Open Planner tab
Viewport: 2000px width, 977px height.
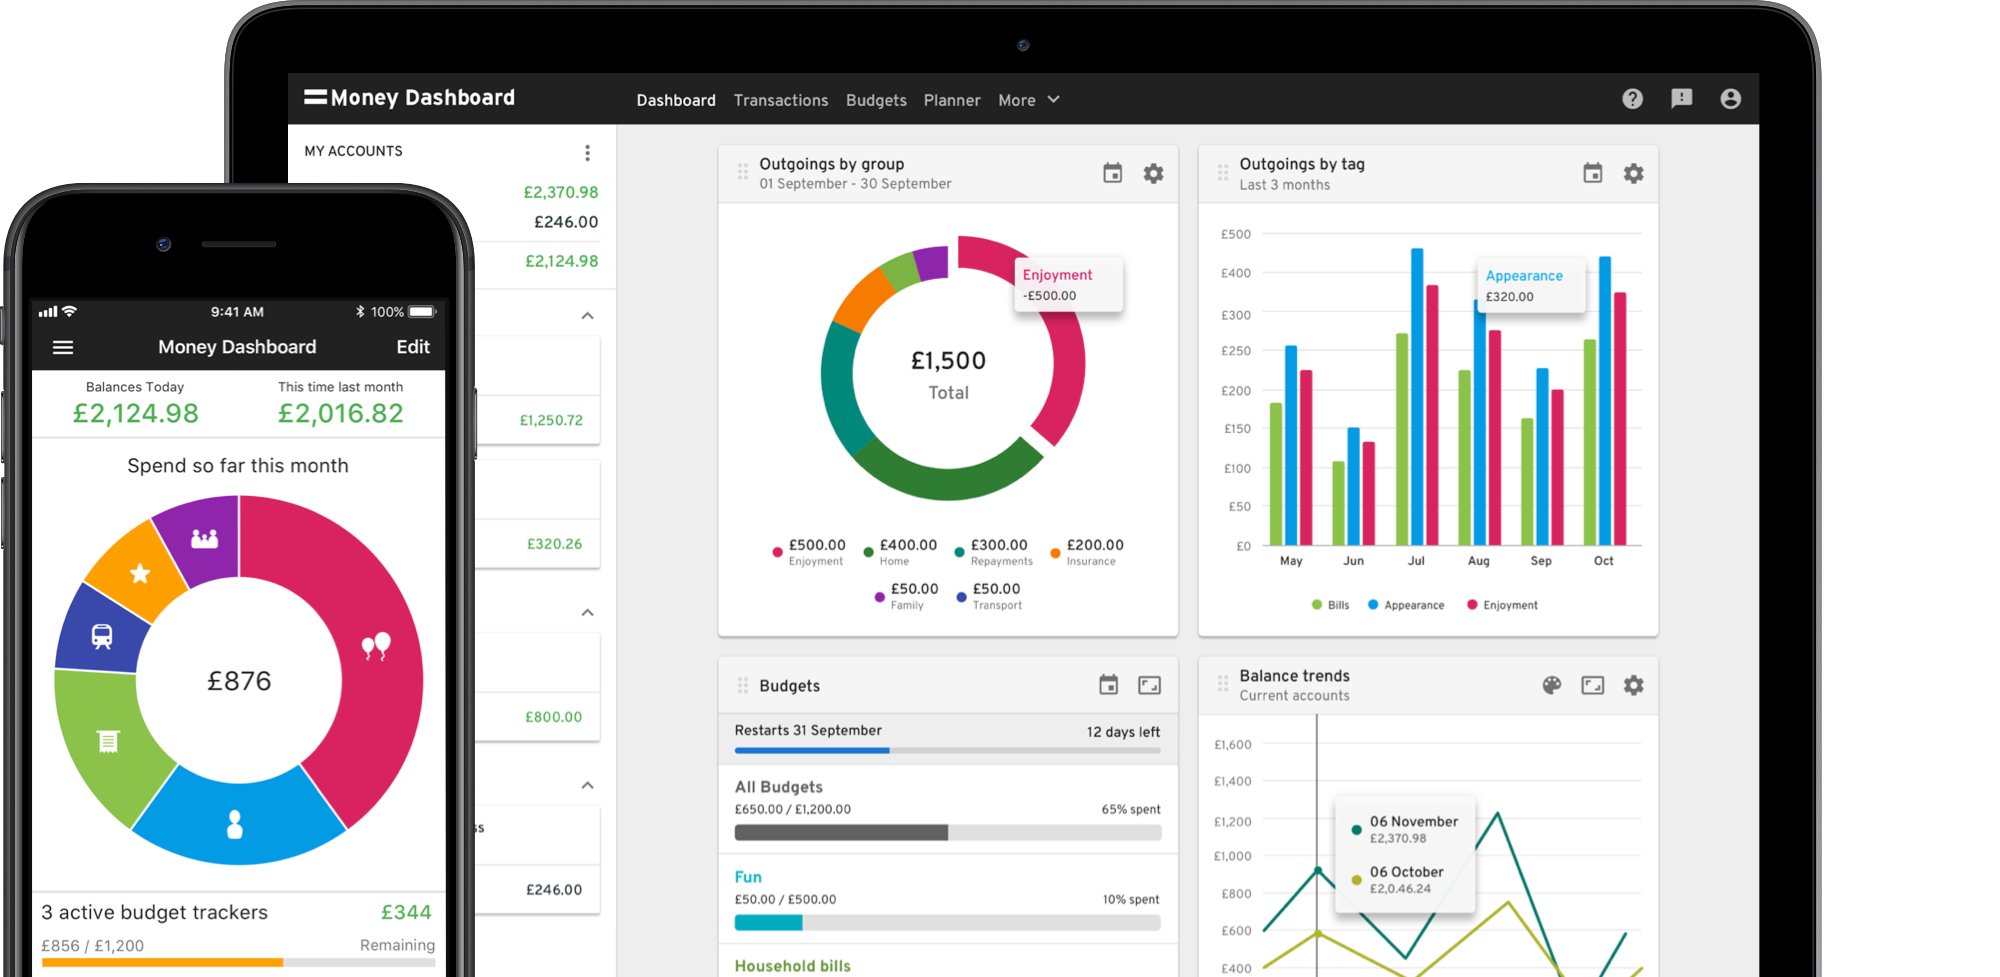[952, 100]
